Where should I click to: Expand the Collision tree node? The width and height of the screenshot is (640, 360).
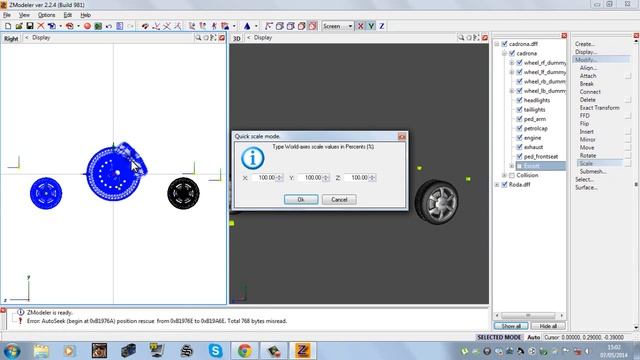coord(504,175)
